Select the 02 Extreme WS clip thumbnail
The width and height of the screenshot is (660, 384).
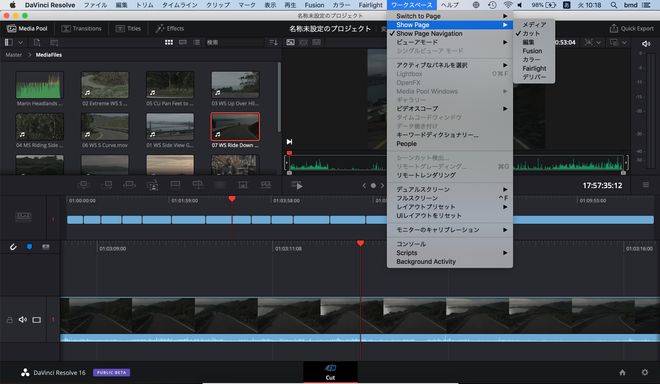[105, 85]
